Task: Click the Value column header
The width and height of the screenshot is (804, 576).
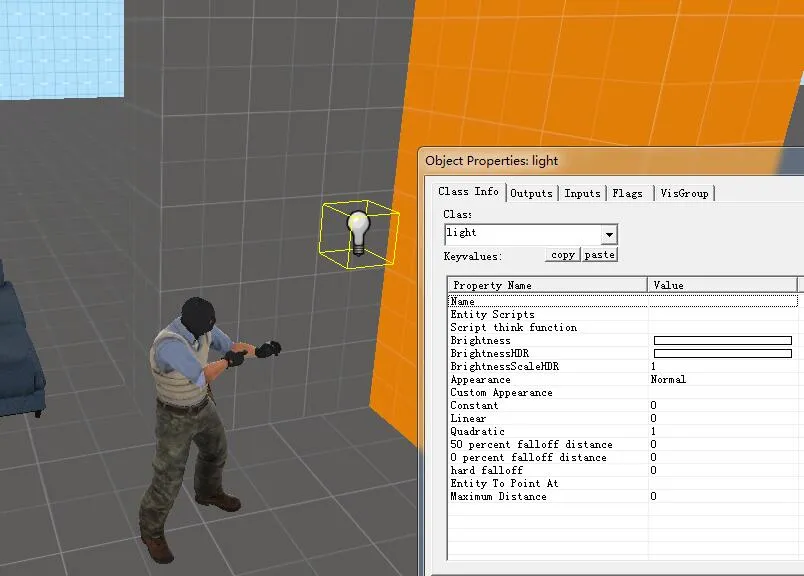Action: pyautogui.click(x=722, y=285)
